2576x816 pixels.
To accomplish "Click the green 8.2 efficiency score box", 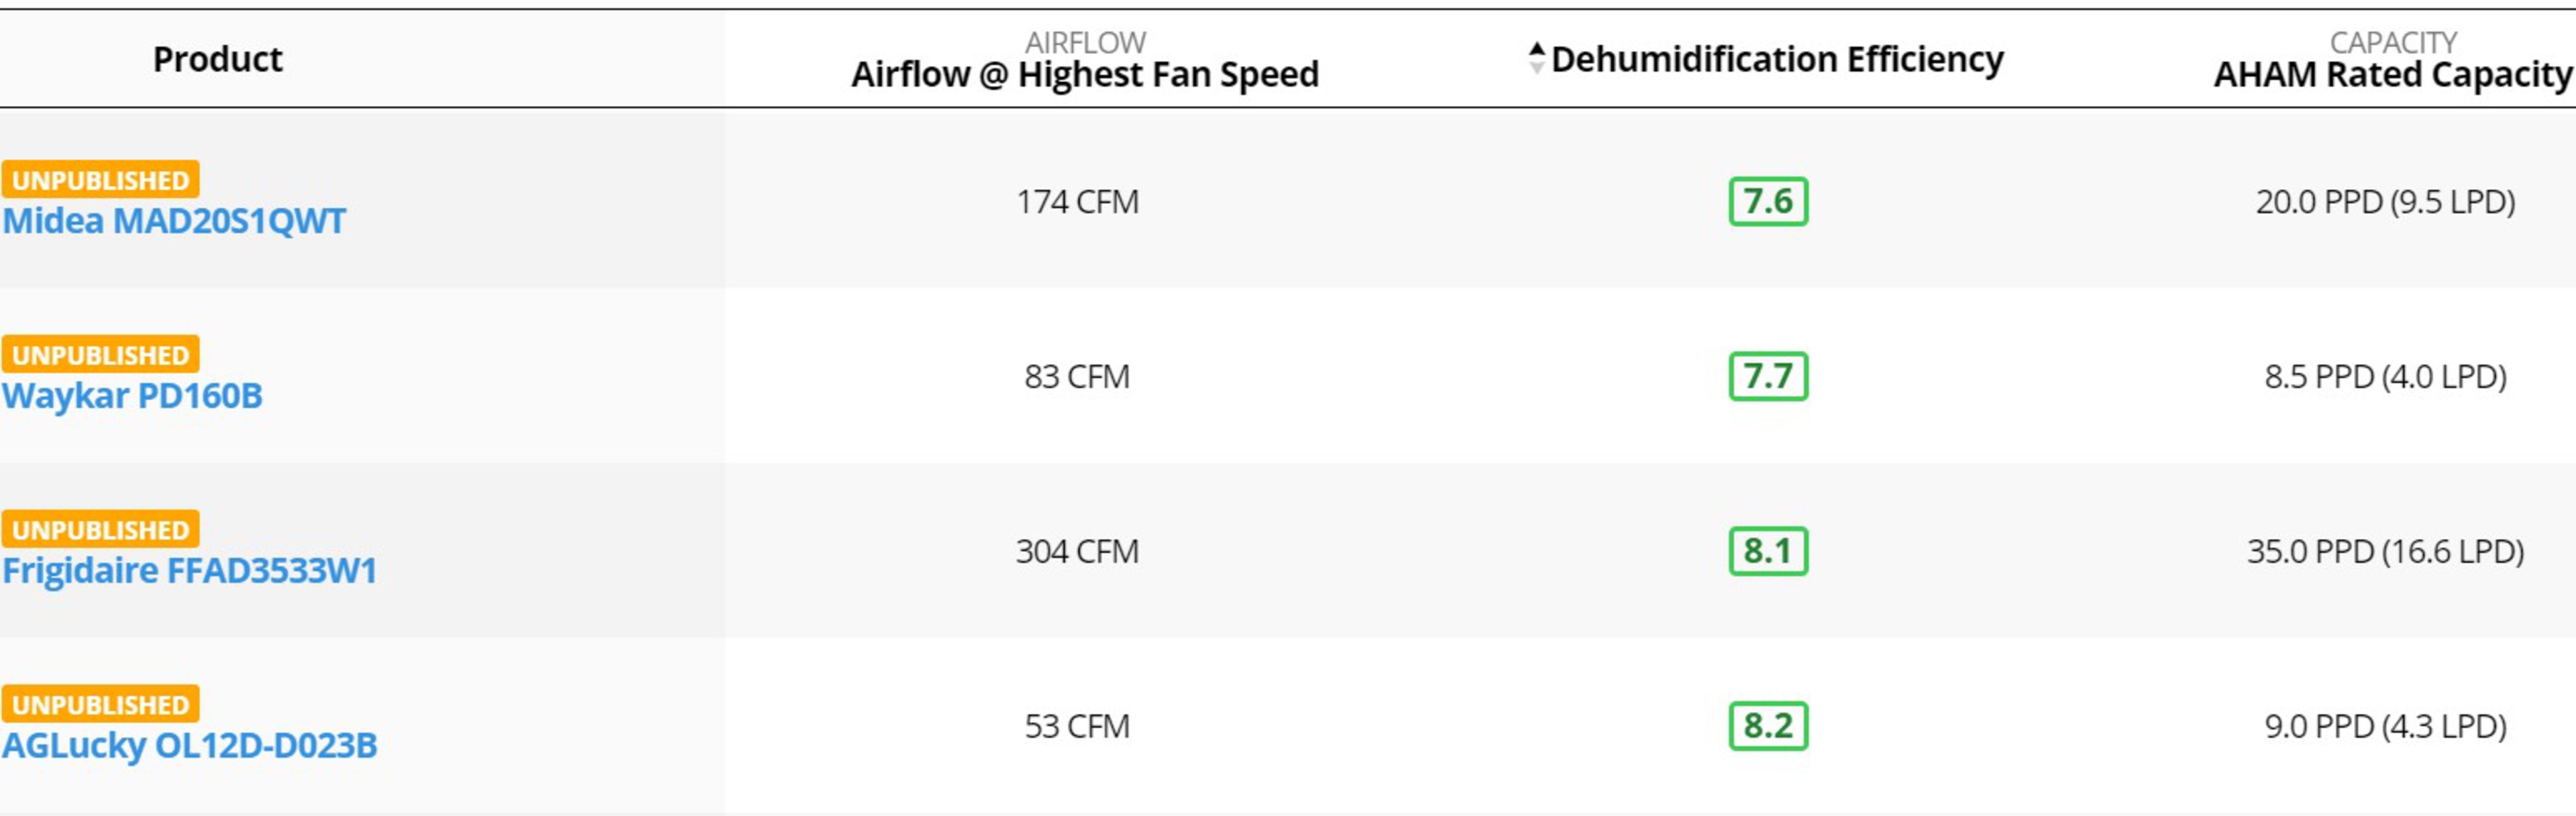I will pos(1768,727).
